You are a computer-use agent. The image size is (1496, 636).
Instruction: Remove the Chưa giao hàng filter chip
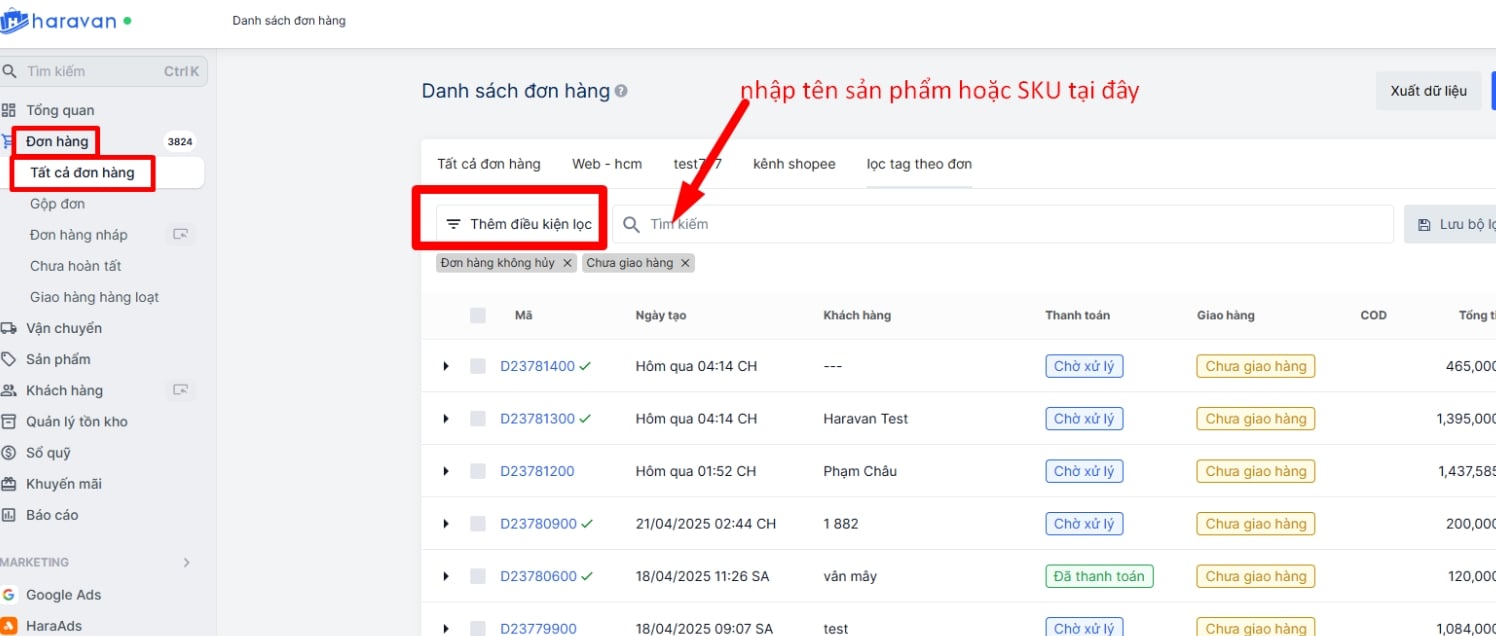coord(685,263)
